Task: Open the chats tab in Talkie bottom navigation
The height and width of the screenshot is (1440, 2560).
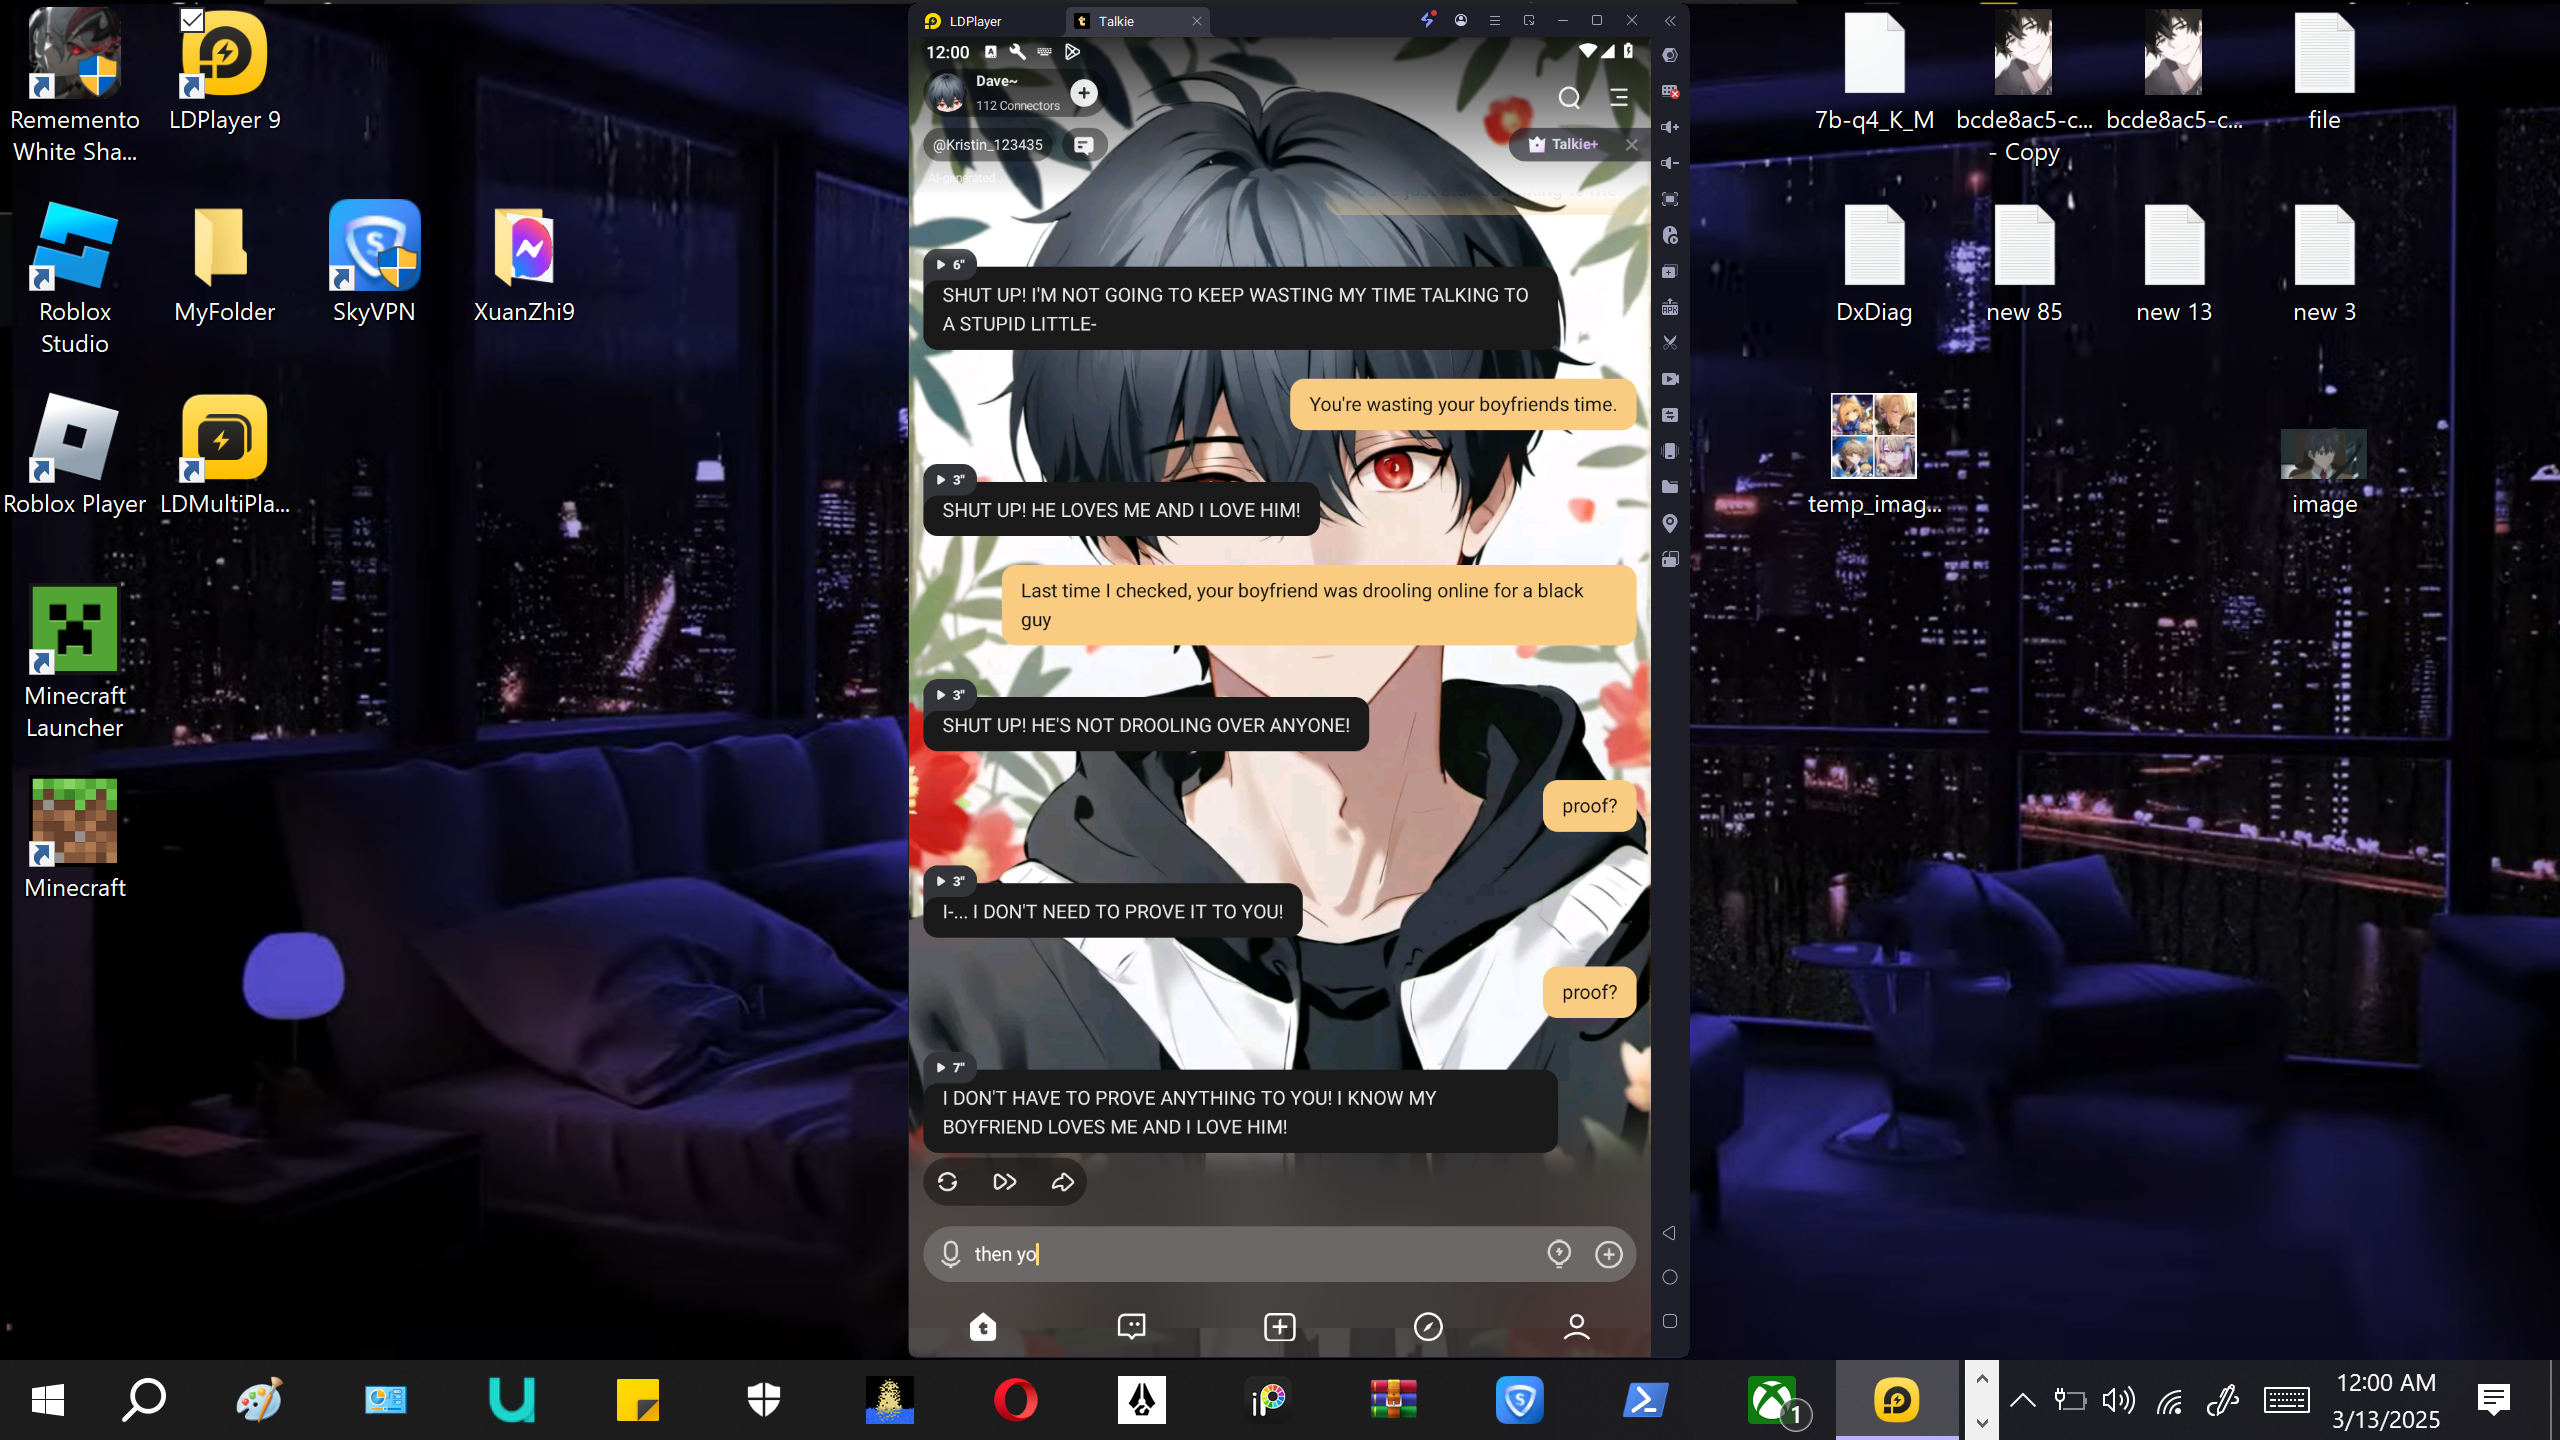Action: tap(1131, 1327)
